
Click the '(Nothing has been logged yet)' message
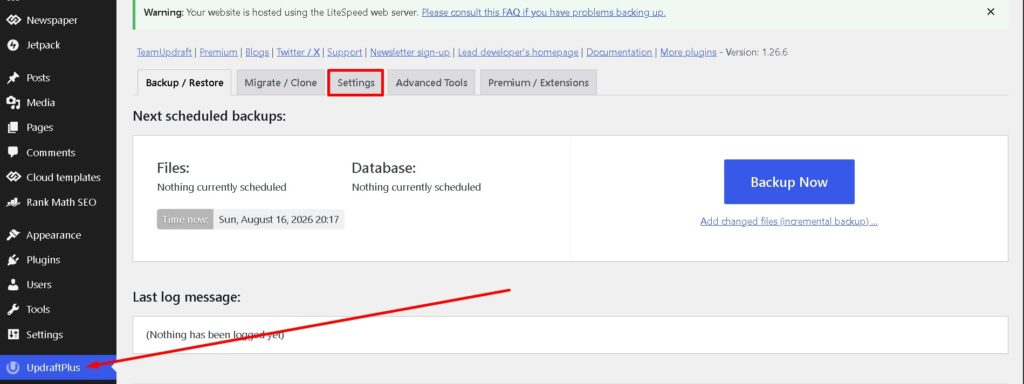click(x=215, y=334)
